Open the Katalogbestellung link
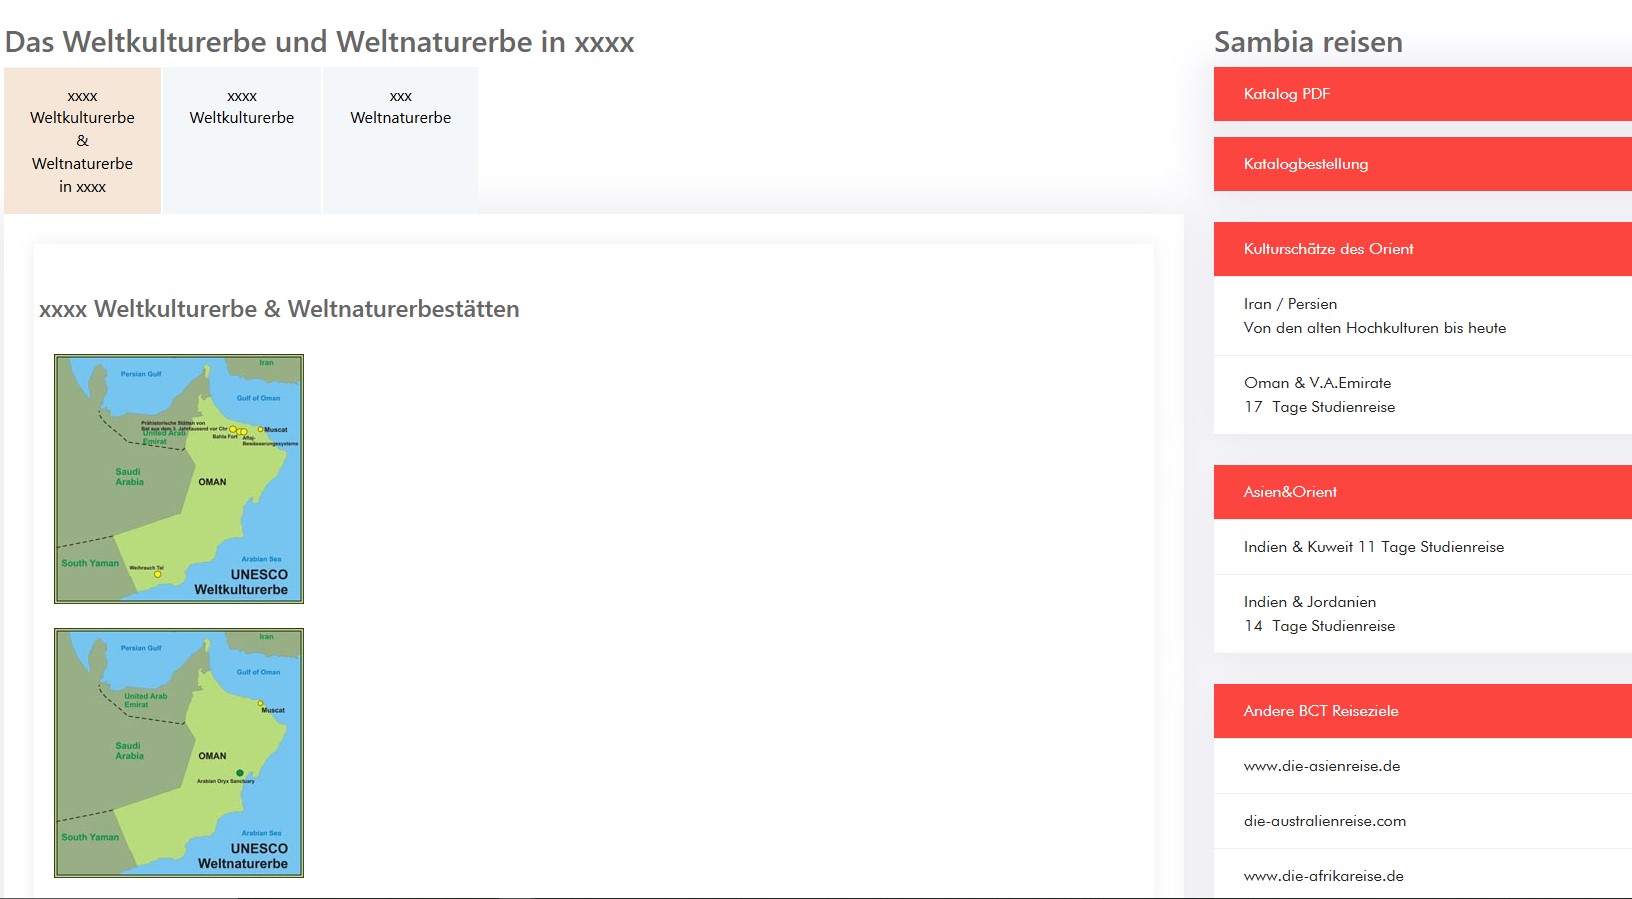The height and width of the screenshot is (899, 1632). pos(1423,164)
